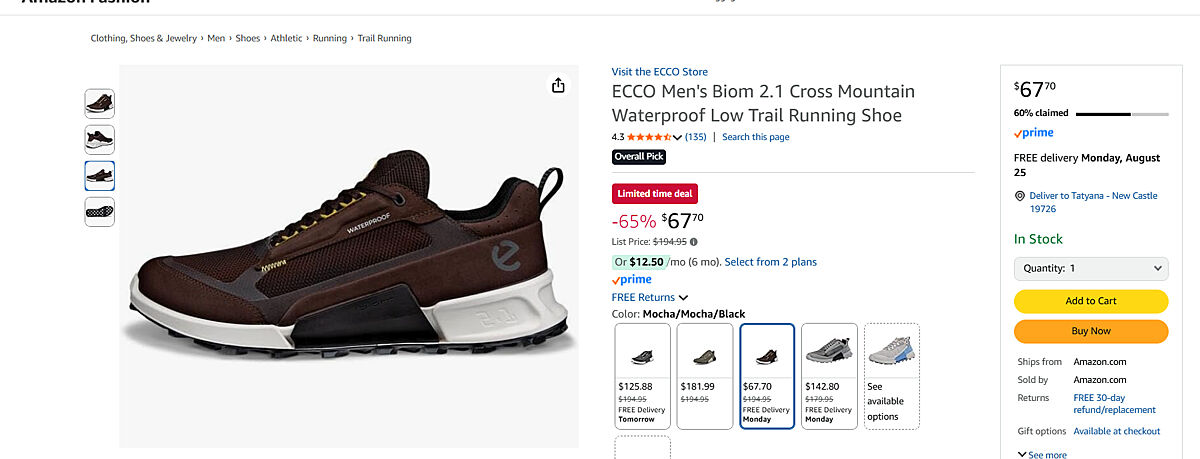Image resolution: width=1200 pixels, height=459 pixels.
Task: Open the Athletic breadcrumb category
Action: [285, 38]
